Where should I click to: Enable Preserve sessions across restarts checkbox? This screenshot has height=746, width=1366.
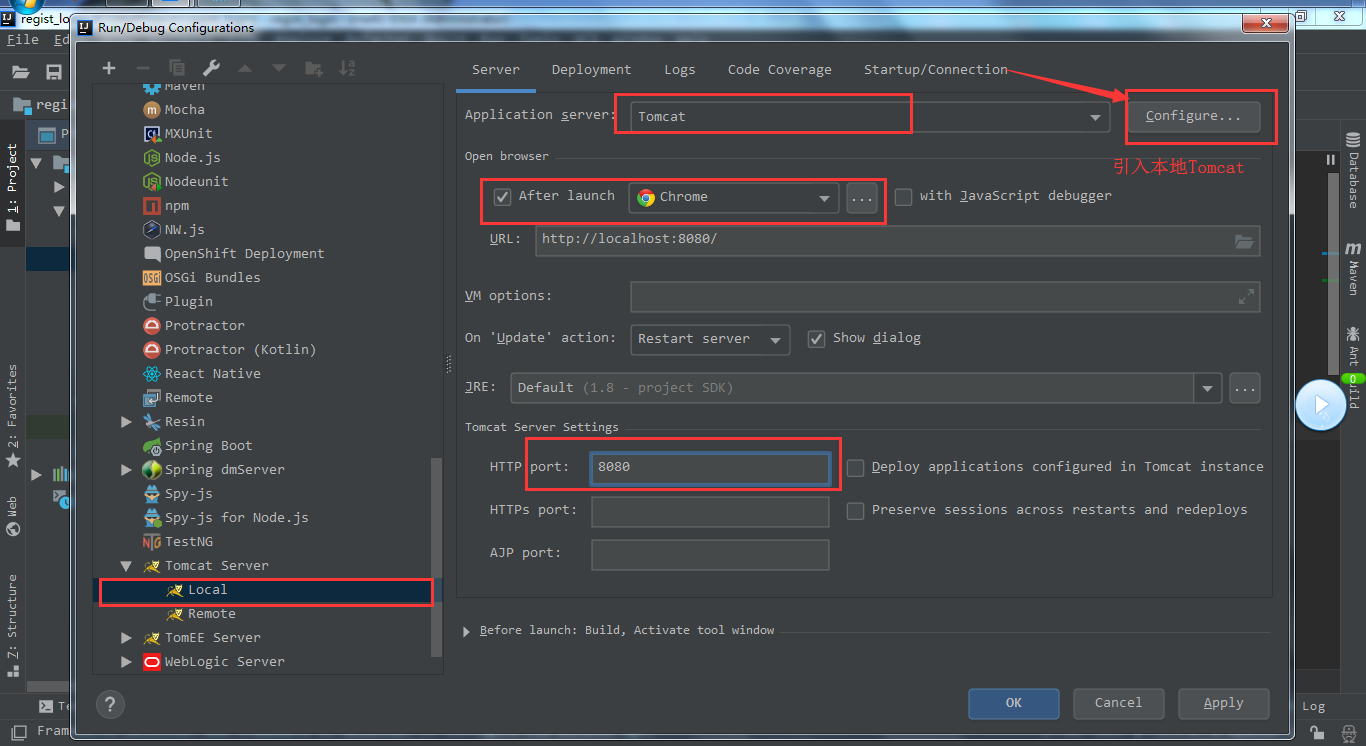pyautogui.click(x=855, y=511)
